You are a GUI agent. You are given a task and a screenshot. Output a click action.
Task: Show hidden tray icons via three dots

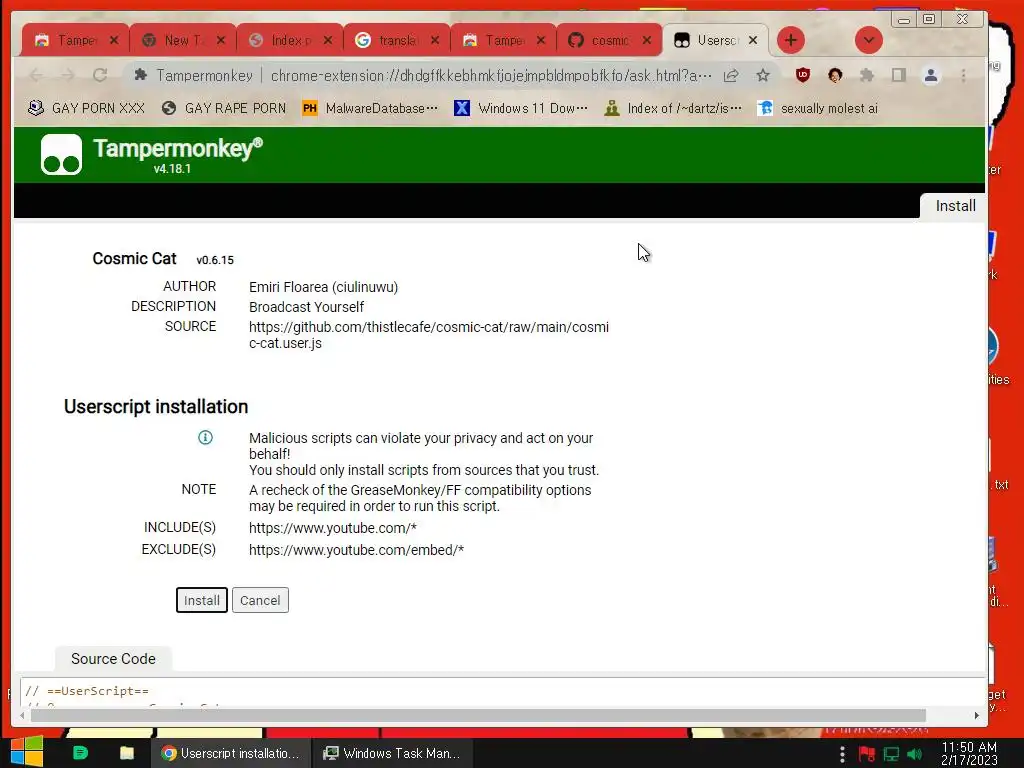click(x=842, y=754)
